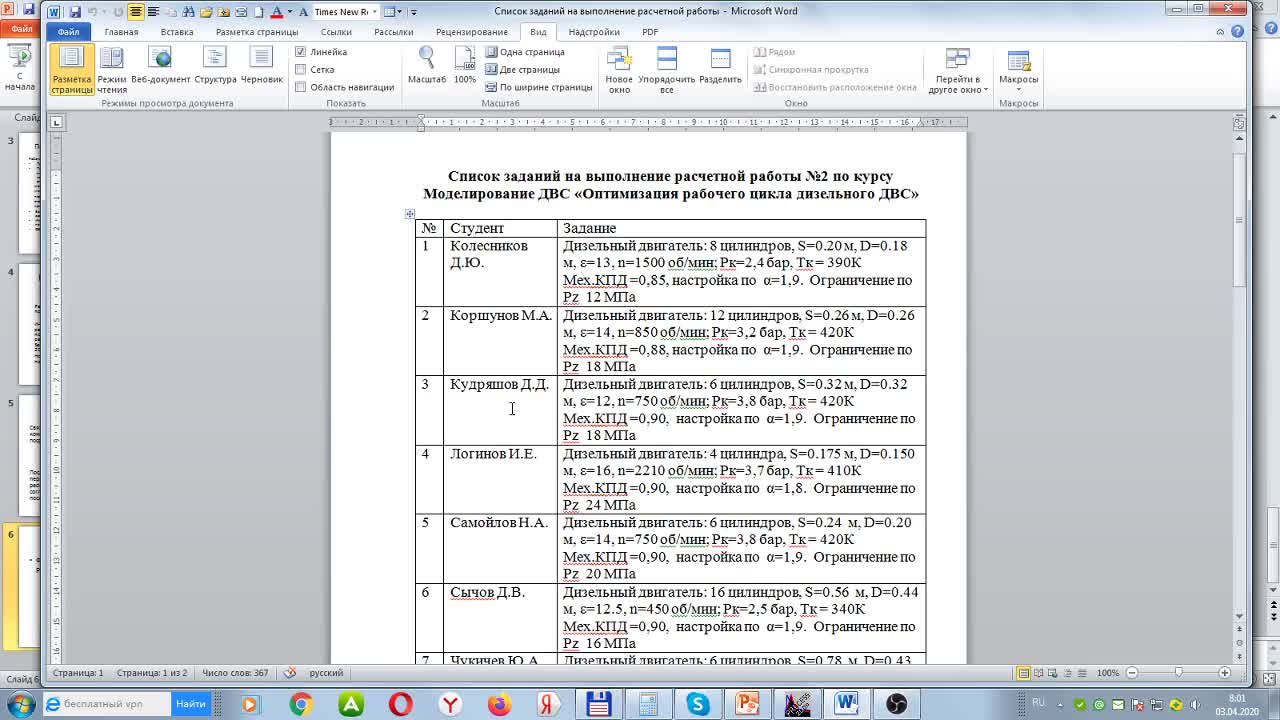
Task: Choose Page width (По ширине страницы) zoom
Action: 539,87
